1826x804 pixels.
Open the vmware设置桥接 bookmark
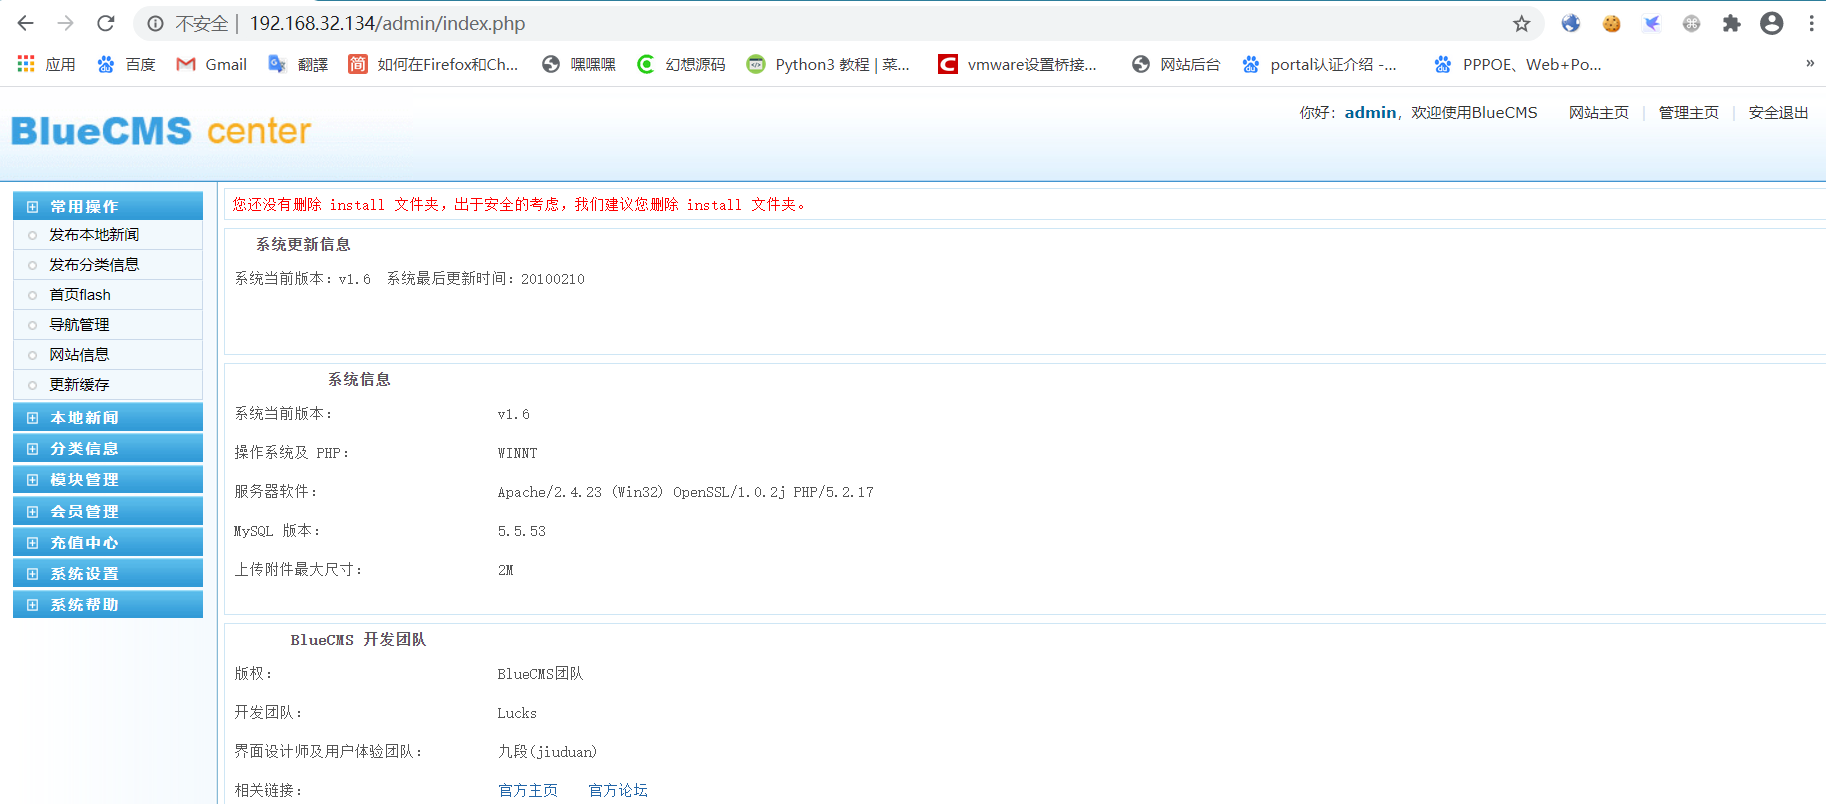pyautogui.click(x=1017, y=64)
